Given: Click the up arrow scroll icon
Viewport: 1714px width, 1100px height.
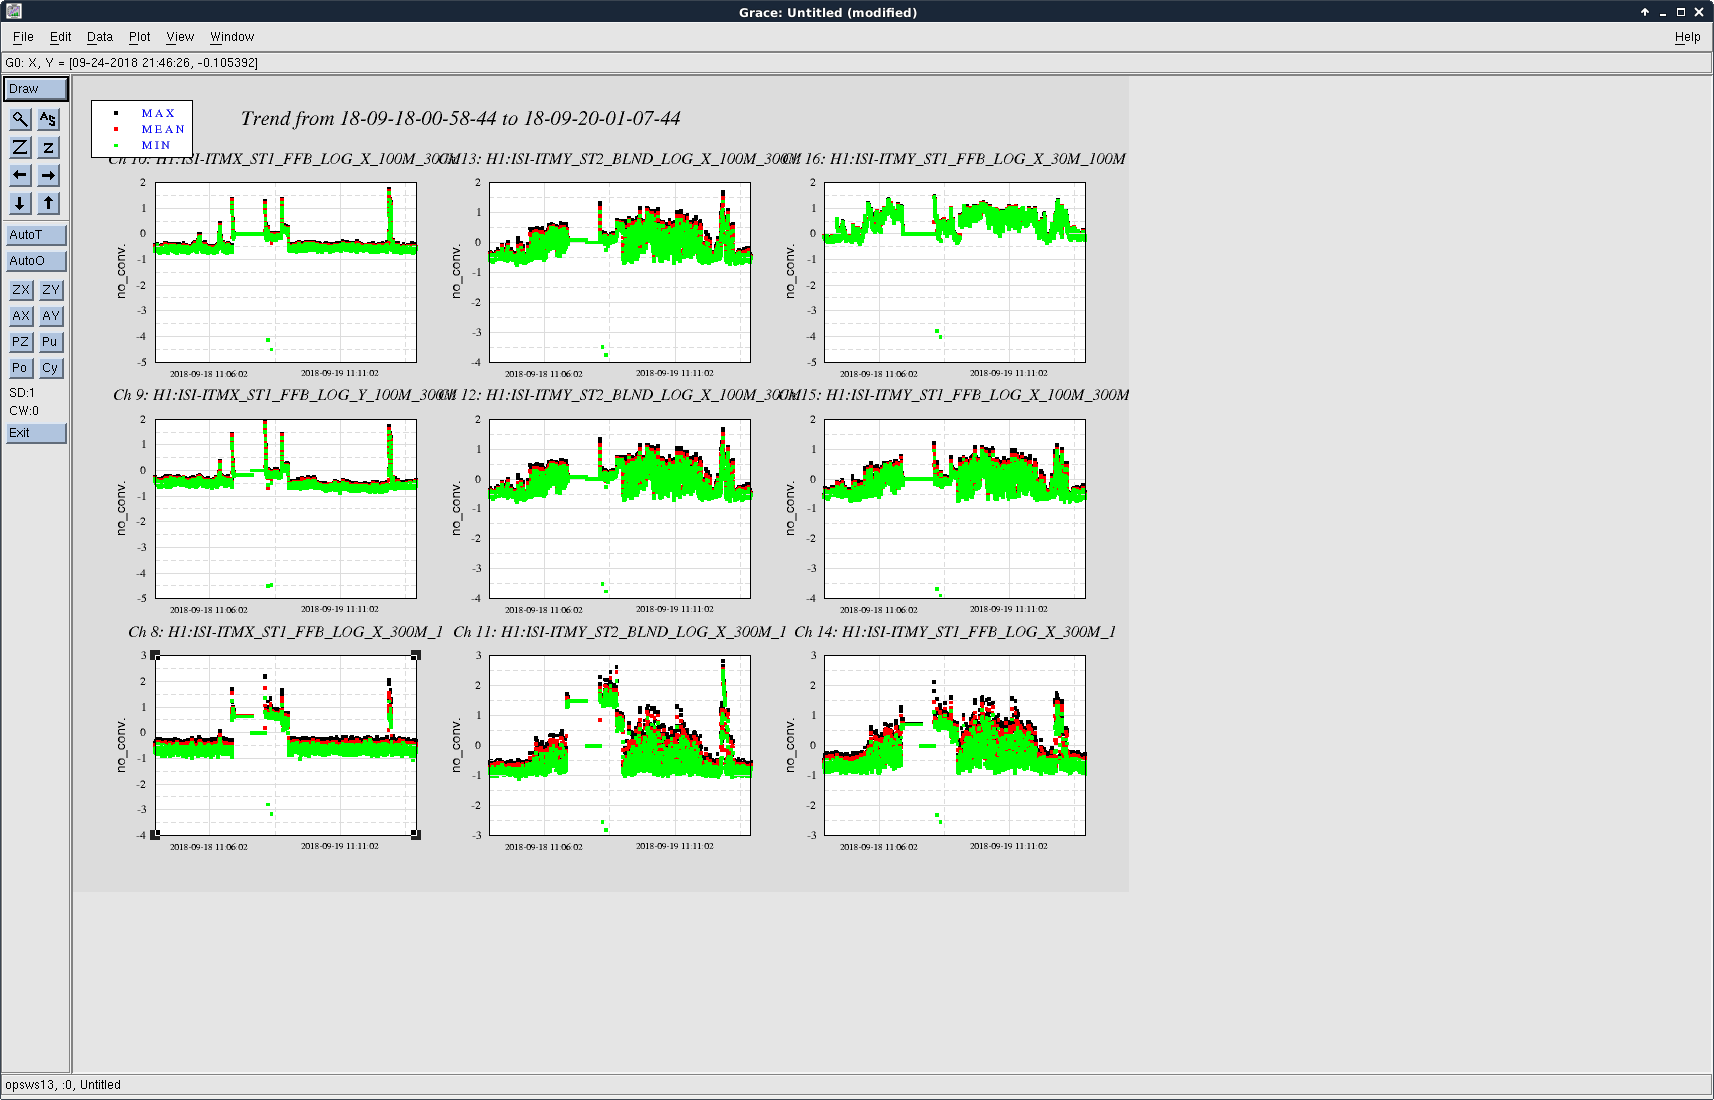Looking at the screenshot, I should pyautogui.click(x=48, y=203).
